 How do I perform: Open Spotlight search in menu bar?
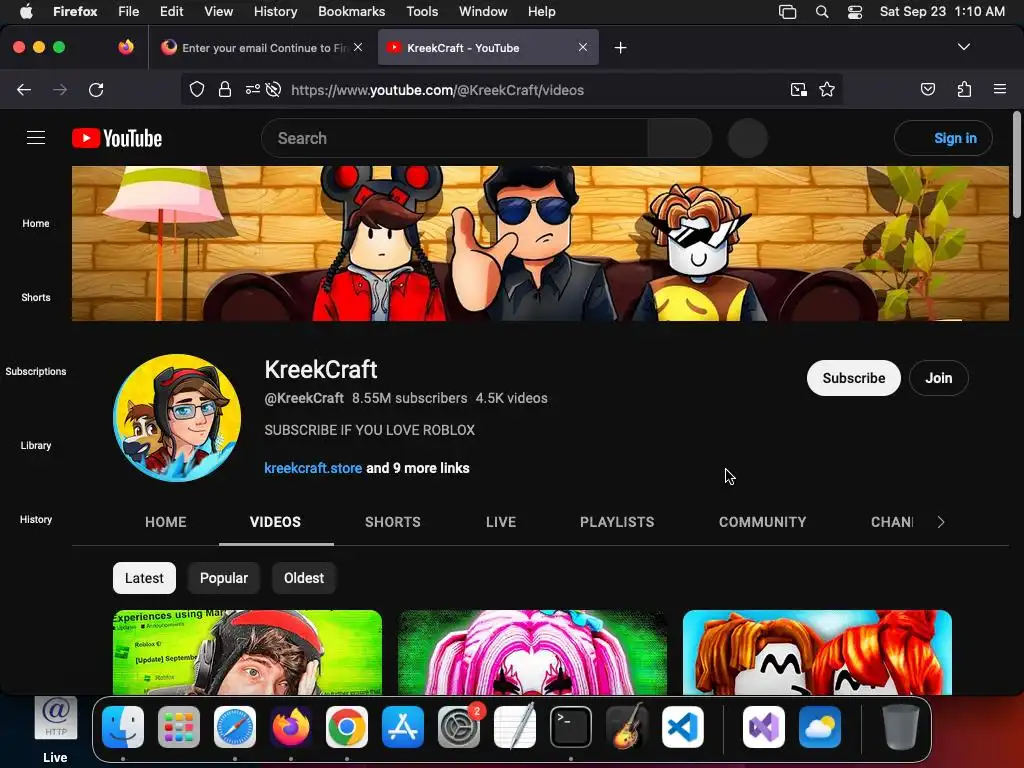(822, 11)
